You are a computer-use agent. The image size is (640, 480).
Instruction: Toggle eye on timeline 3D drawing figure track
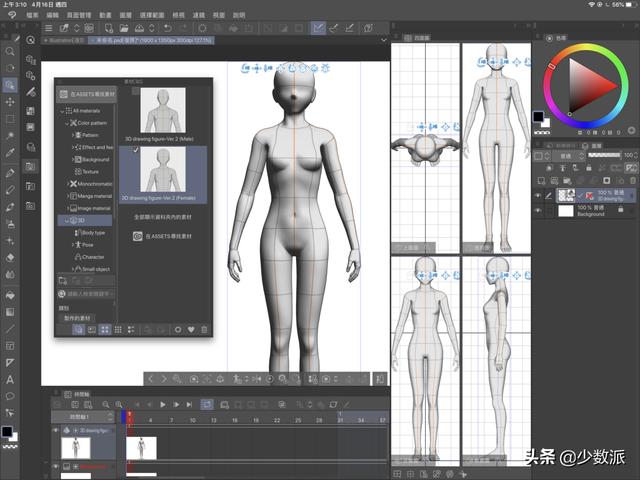(56, 430)
